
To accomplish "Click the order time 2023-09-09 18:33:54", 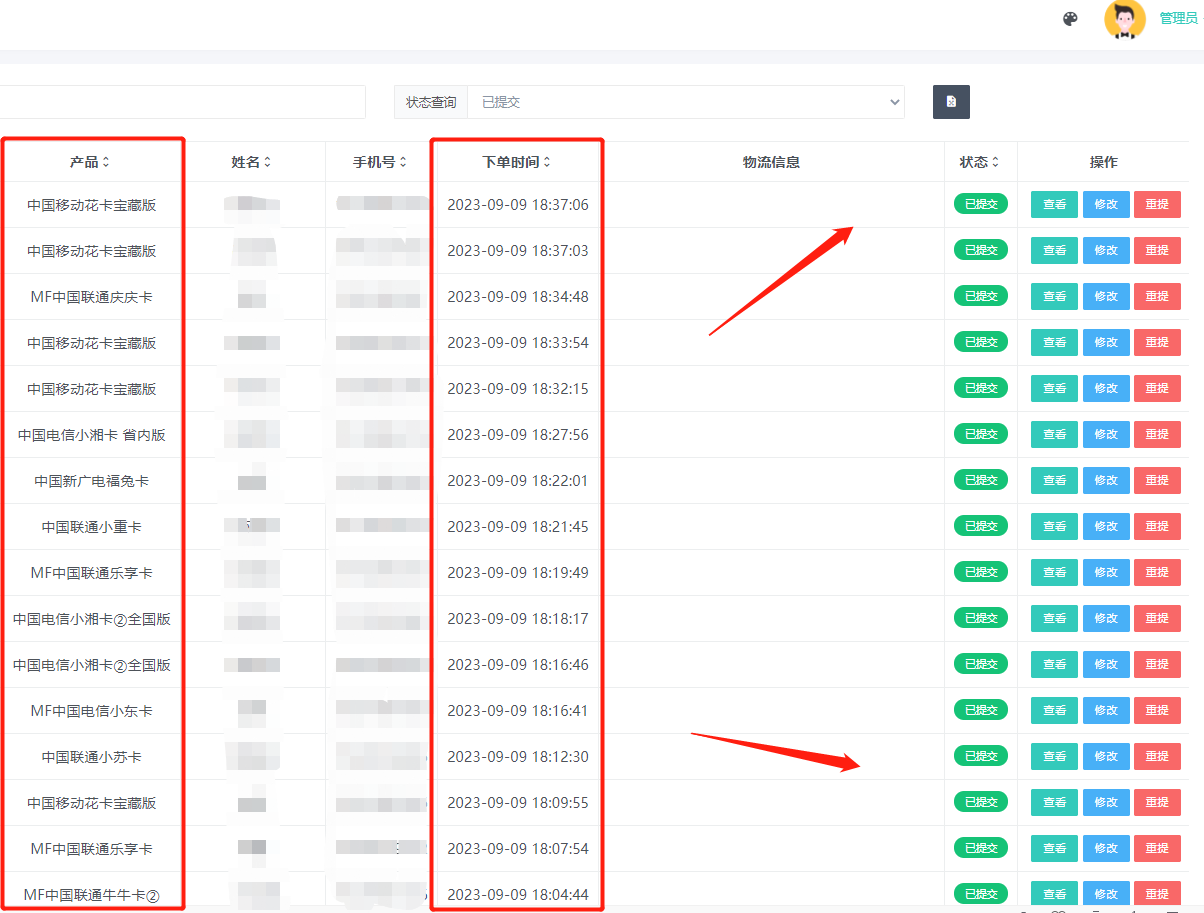I will click(x=518, y=343).
